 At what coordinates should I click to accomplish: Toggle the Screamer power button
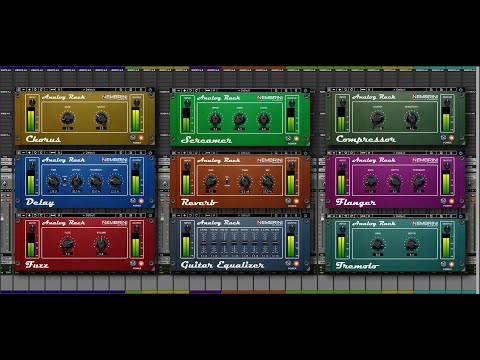click(296, 139)
